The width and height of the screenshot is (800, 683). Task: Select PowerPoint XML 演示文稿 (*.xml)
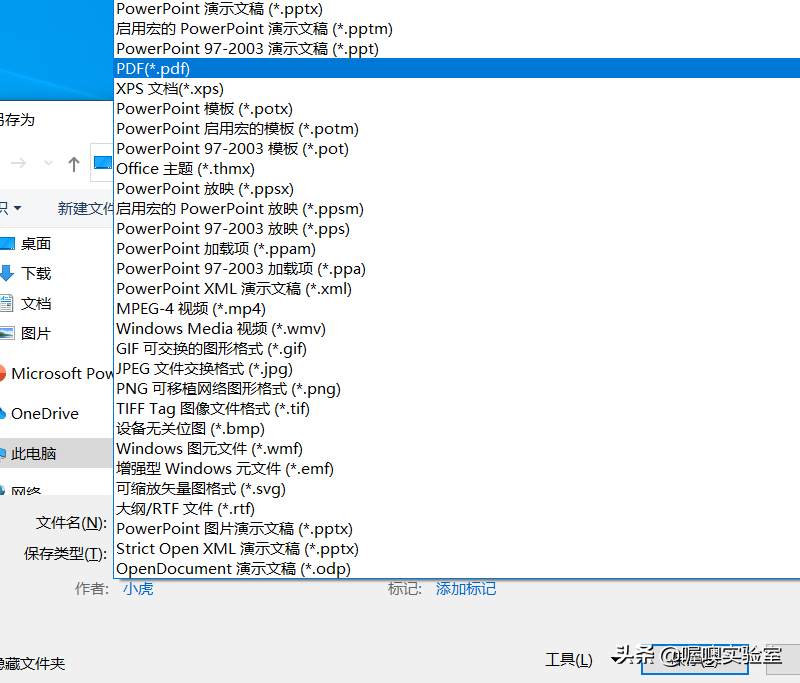point(457,288)
